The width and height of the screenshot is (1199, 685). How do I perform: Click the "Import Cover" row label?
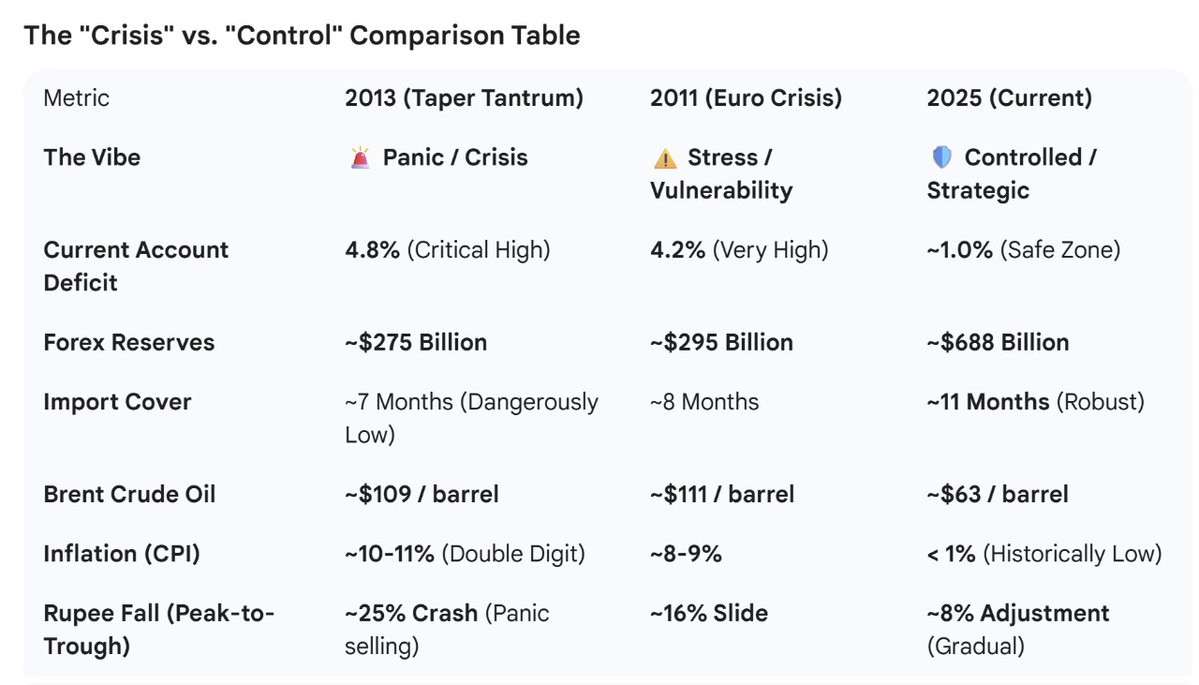click(117, 402)
